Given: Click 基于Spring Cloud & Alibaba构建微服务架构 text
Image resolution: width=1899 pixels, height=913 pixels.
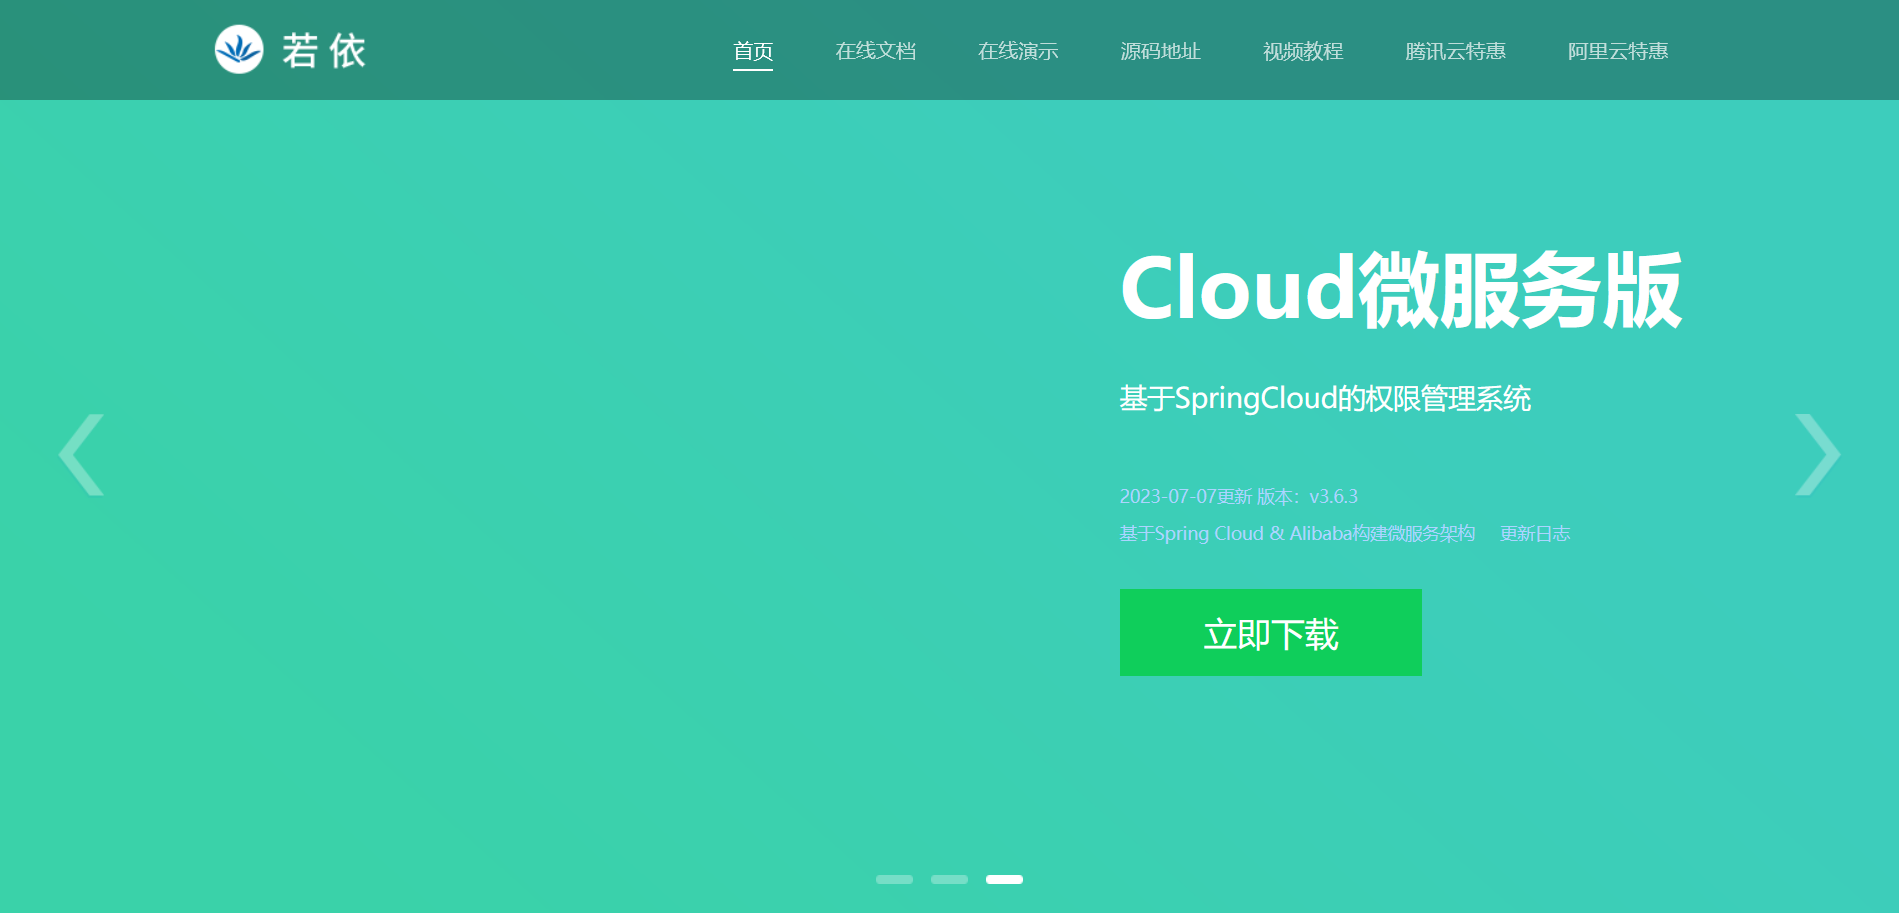Looking at the screenshot, I should click(x=1297, y=534).
